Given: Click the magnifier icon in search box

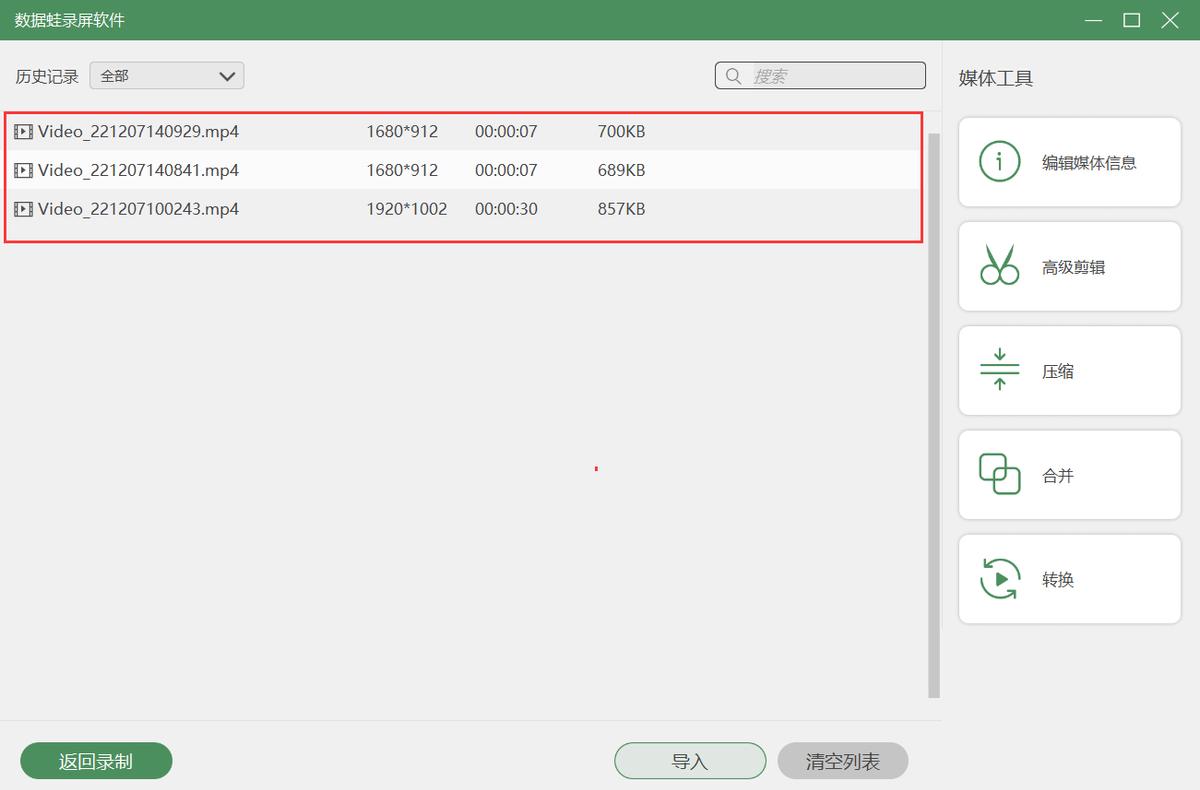Looking at the screenshot, I should click(x=734, y=76).
